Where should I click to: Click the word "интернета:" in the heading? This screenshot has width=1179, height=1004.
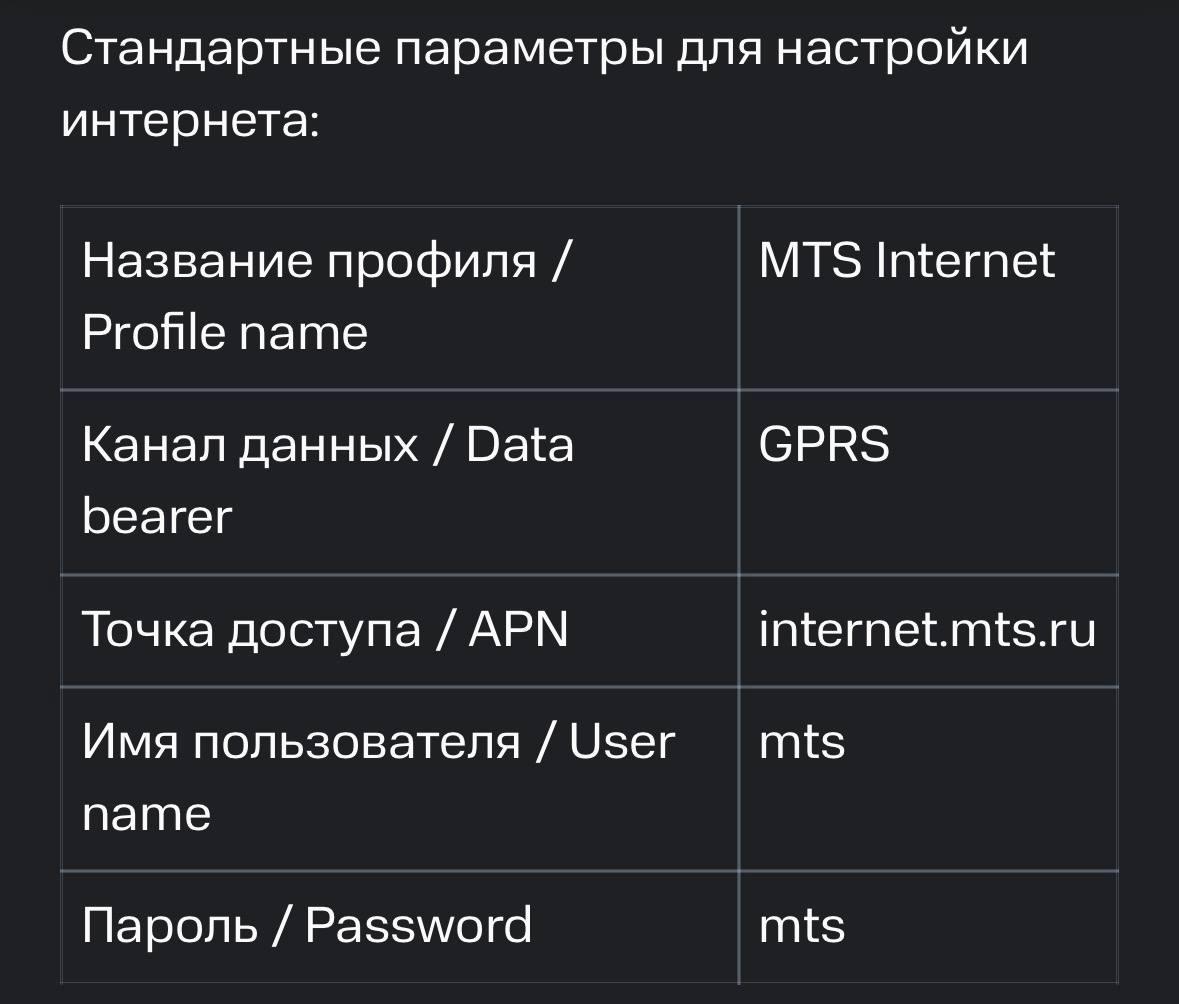(x=190, y=121)
